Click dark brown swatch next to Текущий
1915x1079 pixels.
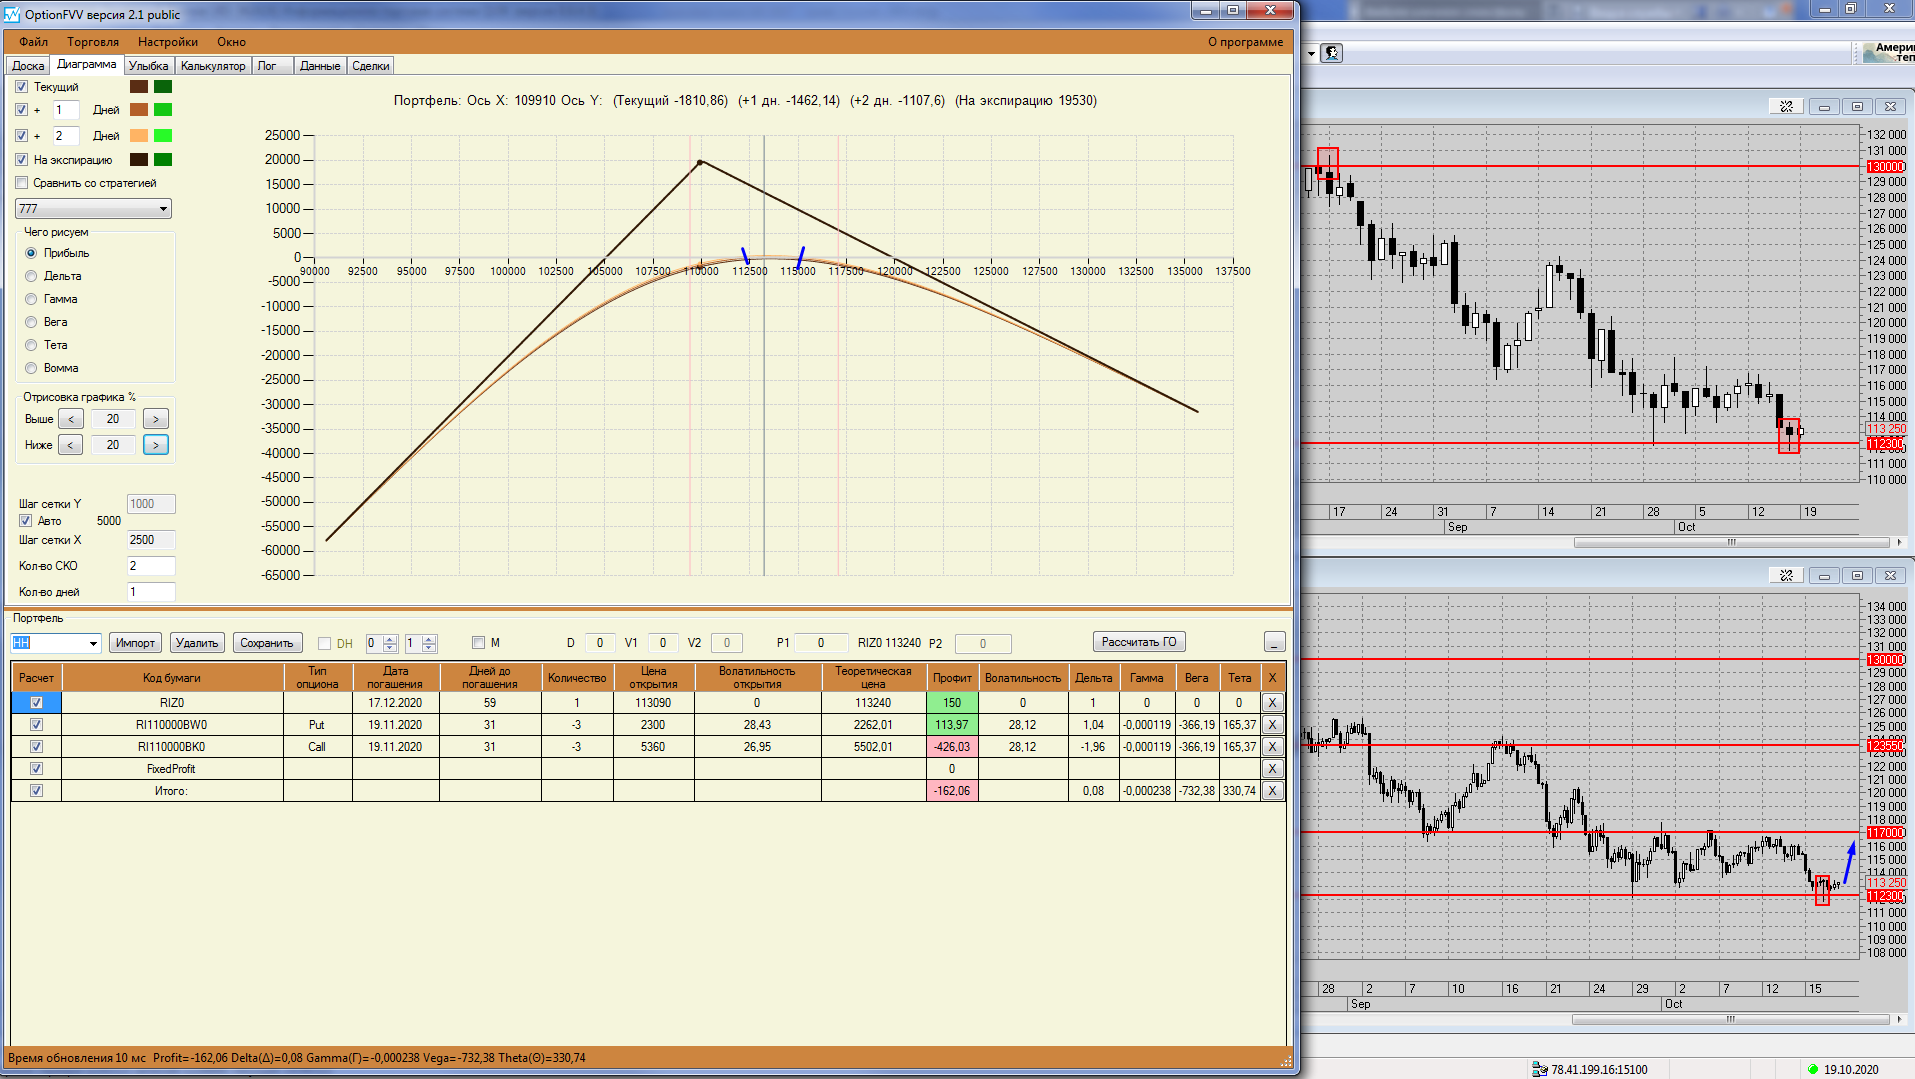(139, 87)
